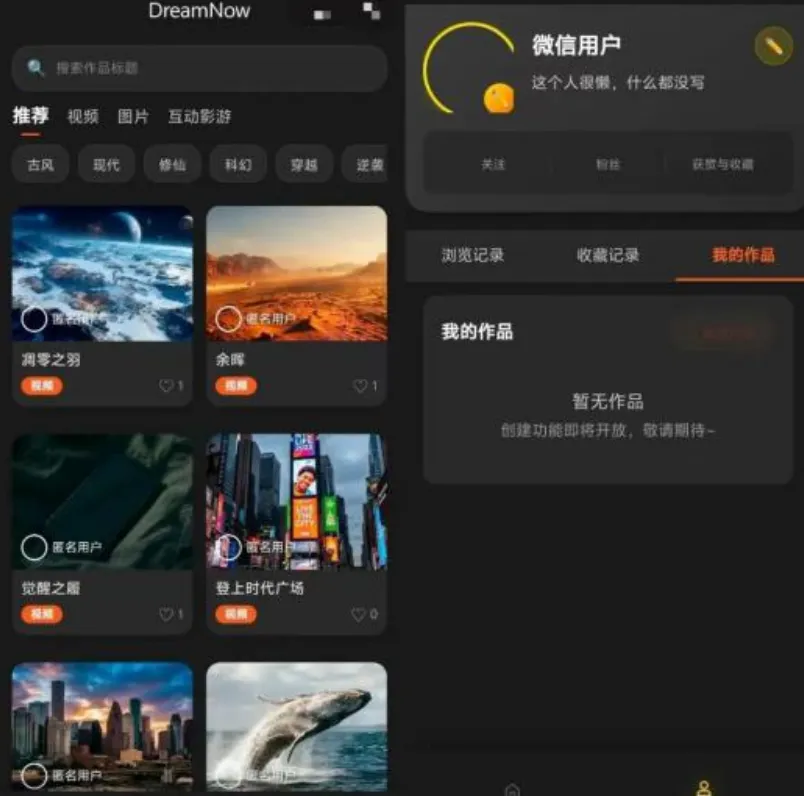The height and width of the screenshot is (796, 804).
Task: Open the city skyline thumbnail
Action: [103, 728]
